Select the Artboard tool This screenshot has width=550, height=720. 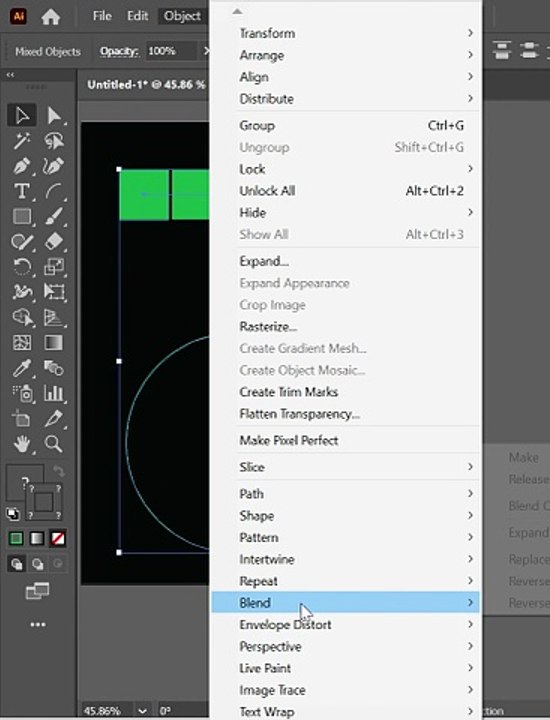(22, 418)
